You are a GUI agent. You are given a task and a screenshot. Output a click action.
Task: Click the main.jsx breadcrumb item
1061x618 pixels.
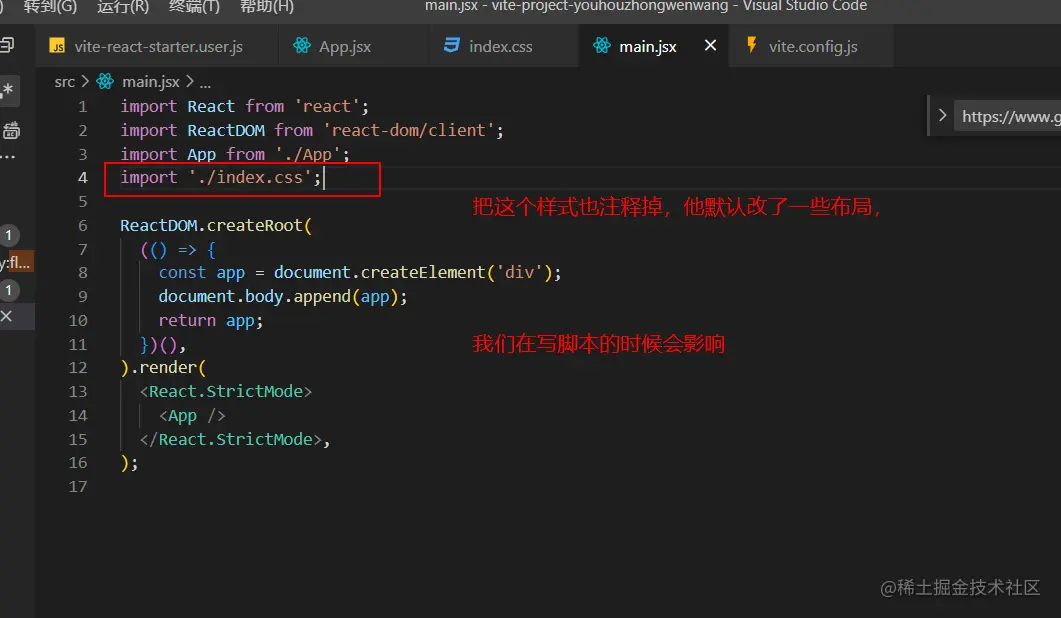150,82
